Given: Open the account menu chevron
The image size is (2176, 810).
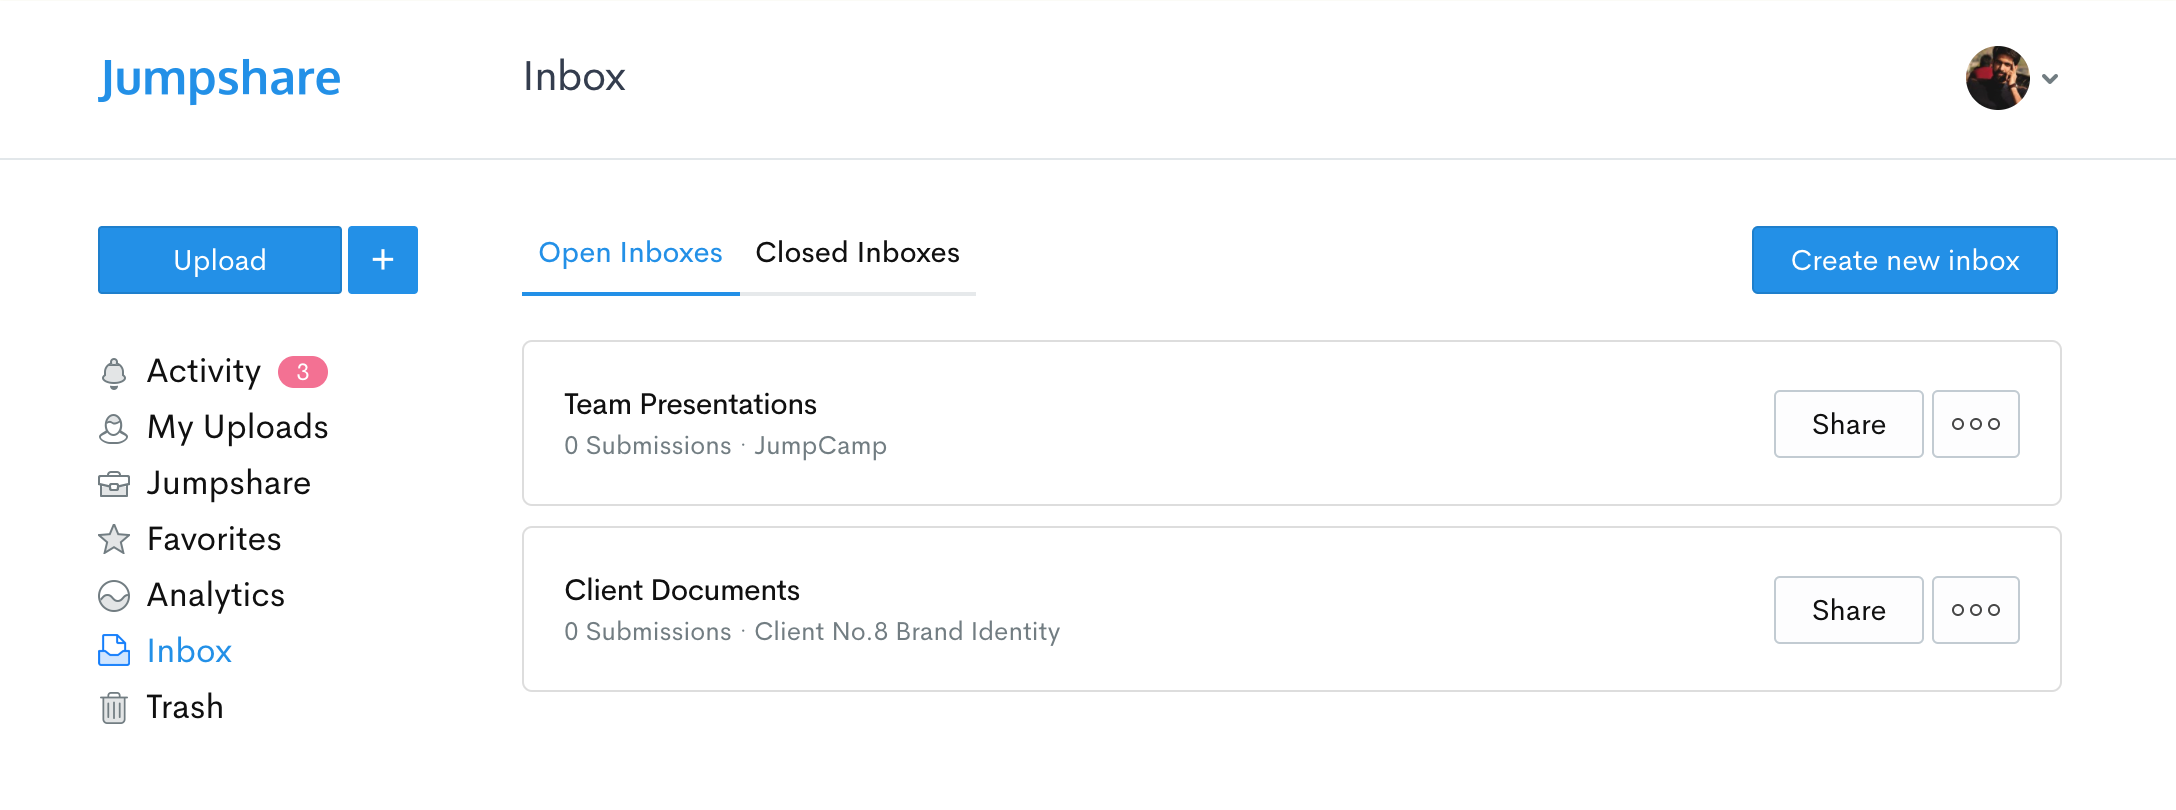Looking at the screenshot, I should pos(2050,79).
